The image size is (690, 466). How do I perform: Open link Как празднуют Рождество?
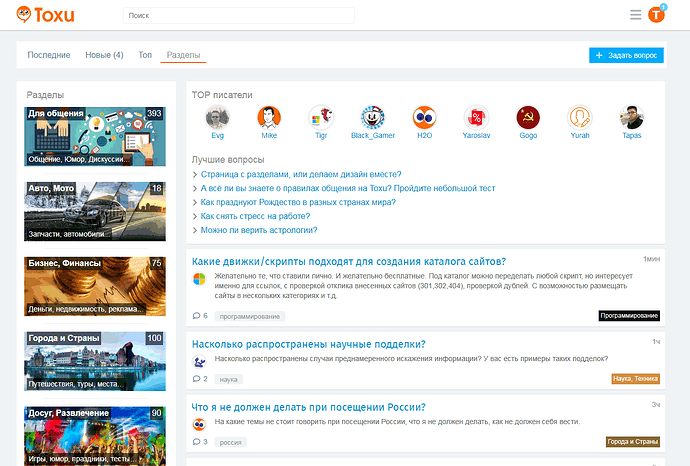click(x=298, y=202)
